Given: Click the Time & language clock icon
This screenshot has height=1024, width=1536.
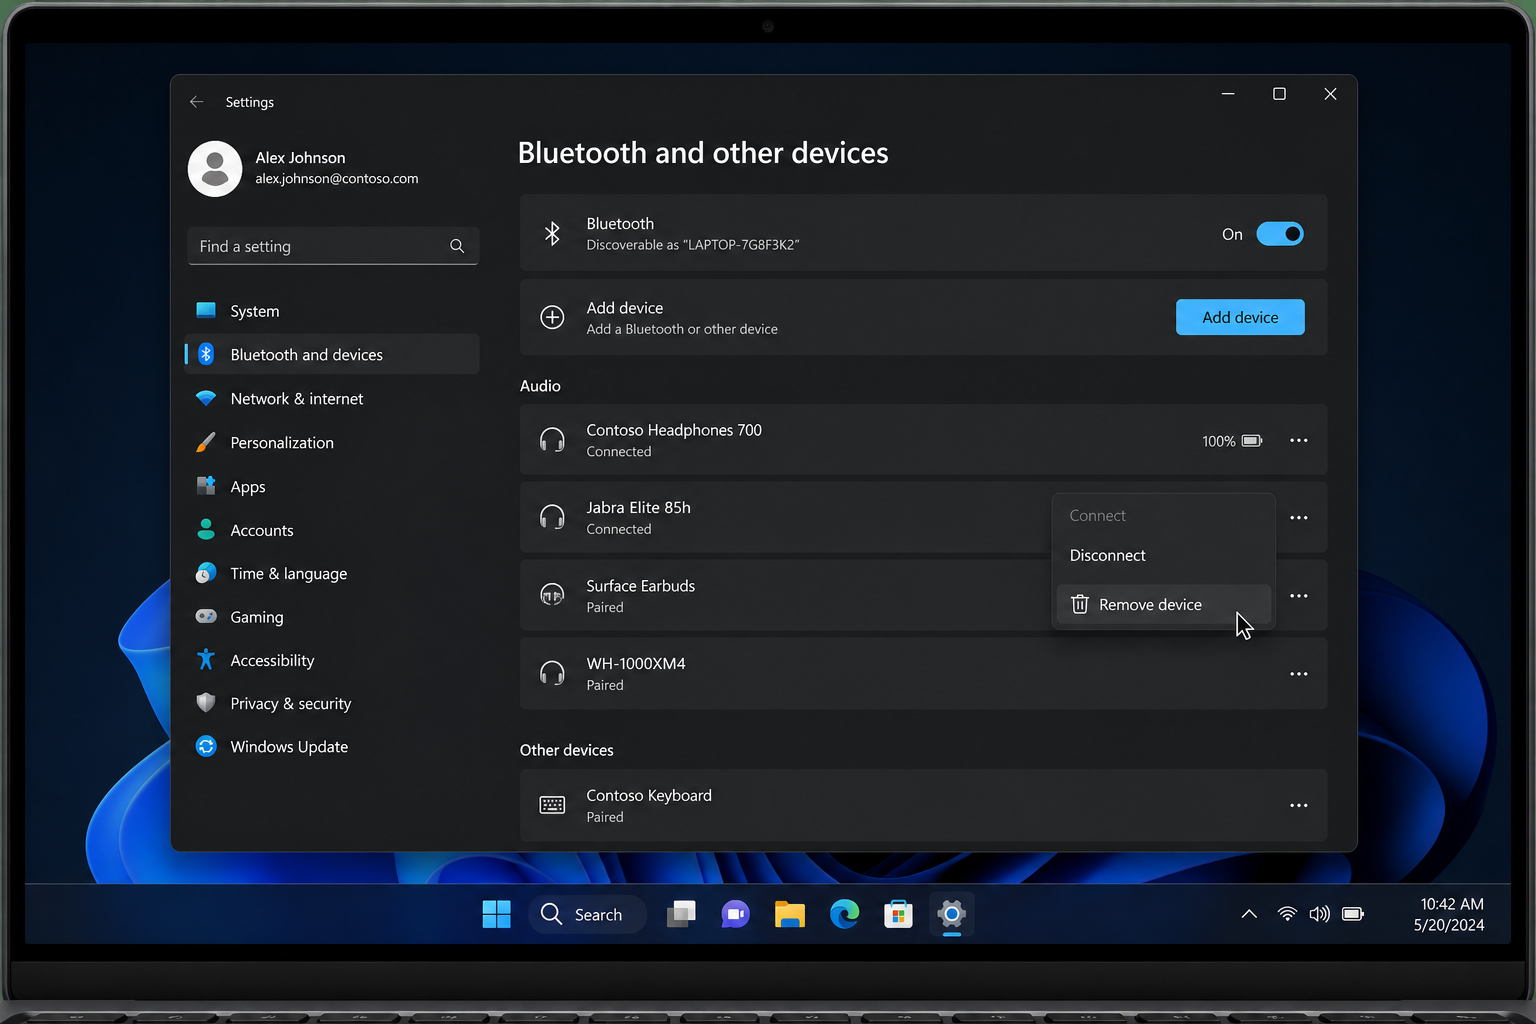Looking at the screenshot, I should click(206, 573).
